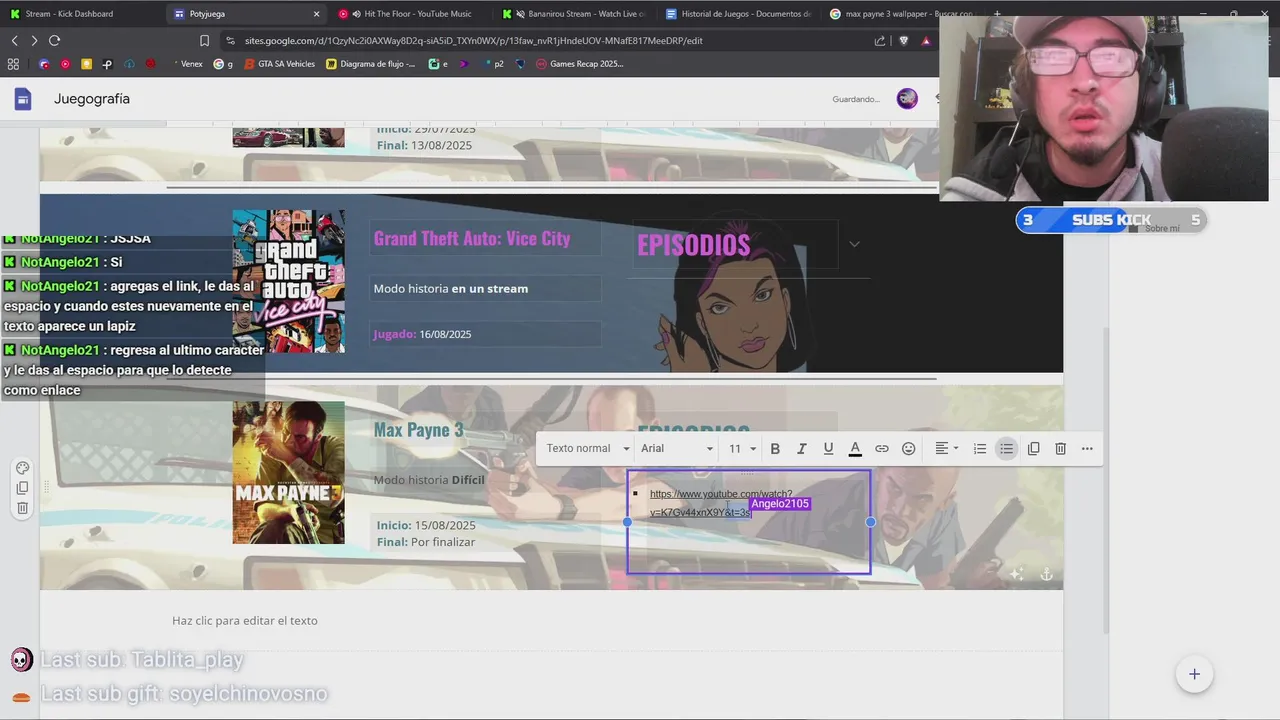This screenshot has height=720, width=1280.
Task: Open the emoji picker in toolbar
Action: [908, 449]
